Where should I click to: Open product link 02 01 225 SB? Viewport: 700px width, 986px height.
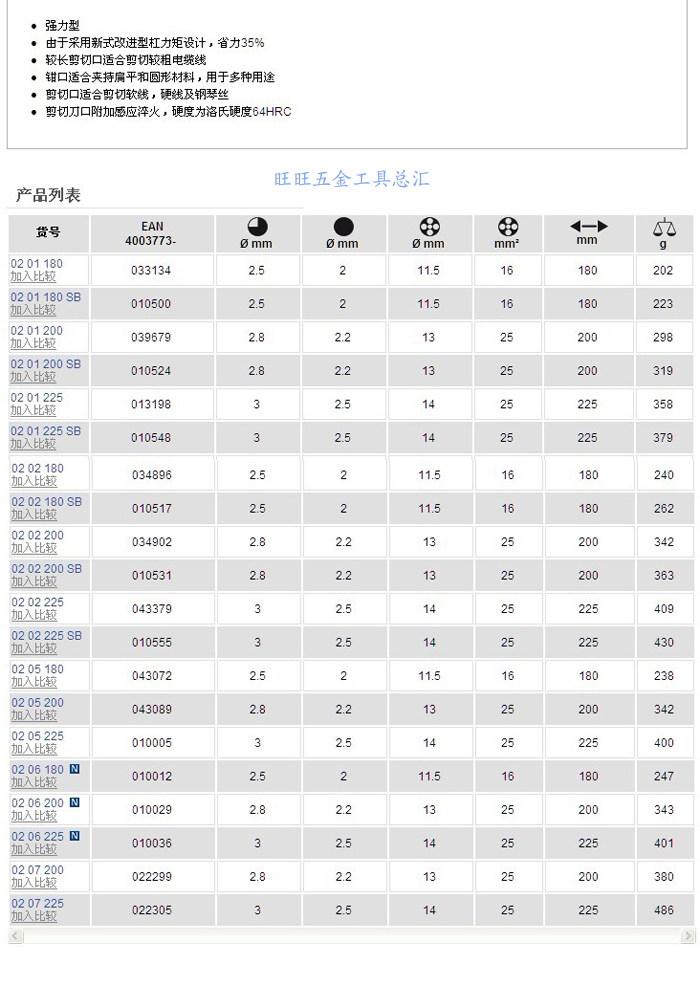pyautogui.click(x=45, y=431)
